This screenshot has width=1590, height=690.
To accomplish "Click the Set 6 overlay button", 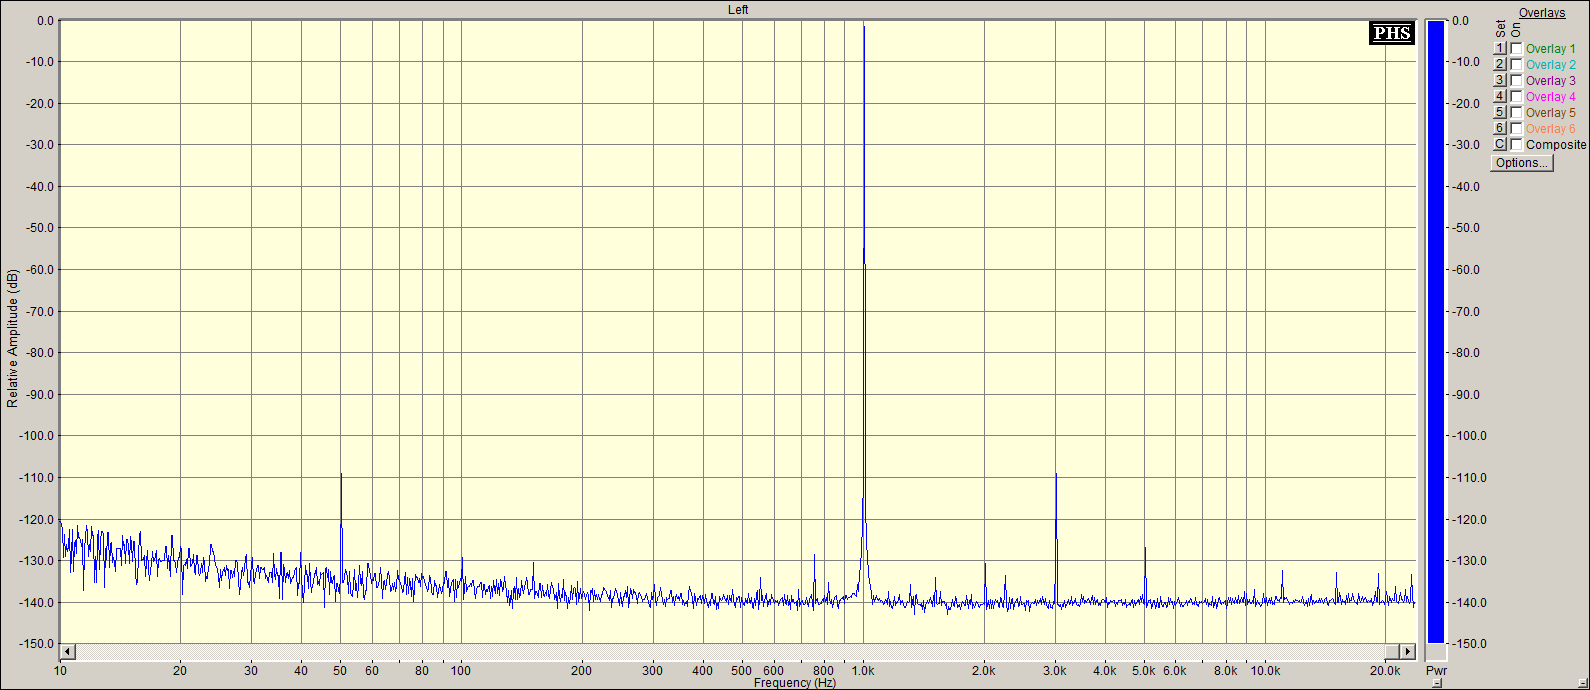I will [x=1499, y=128].
